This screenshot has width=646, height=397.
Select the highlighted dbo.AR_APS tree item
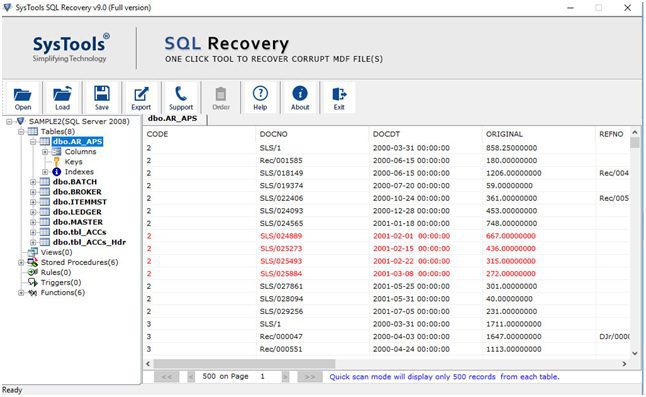[77, 142]
